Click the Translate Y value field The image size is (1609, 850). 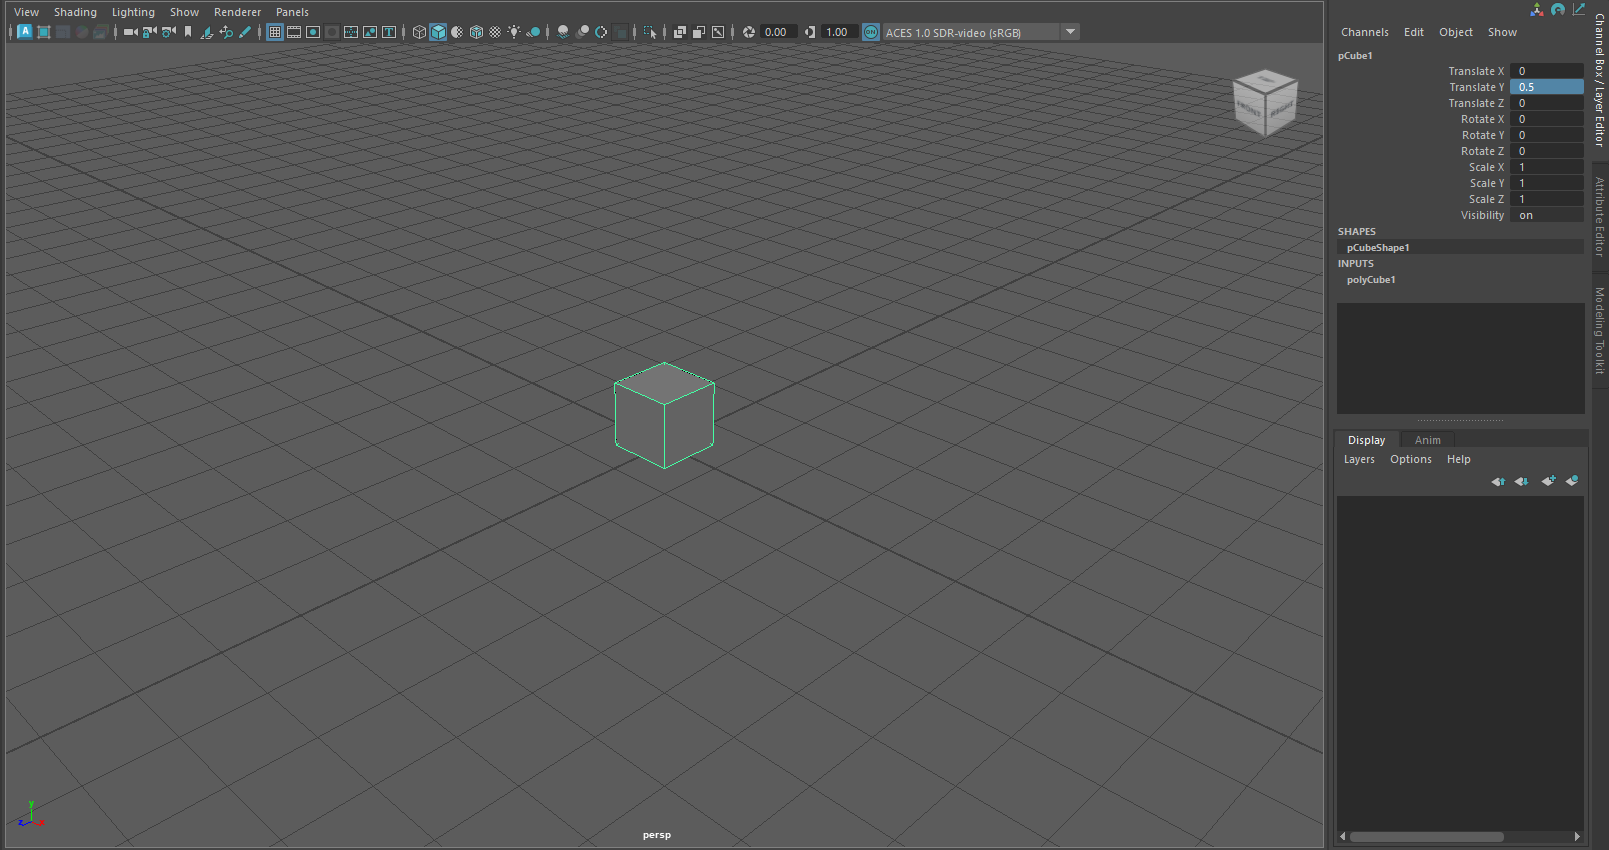coord(1546,87)
